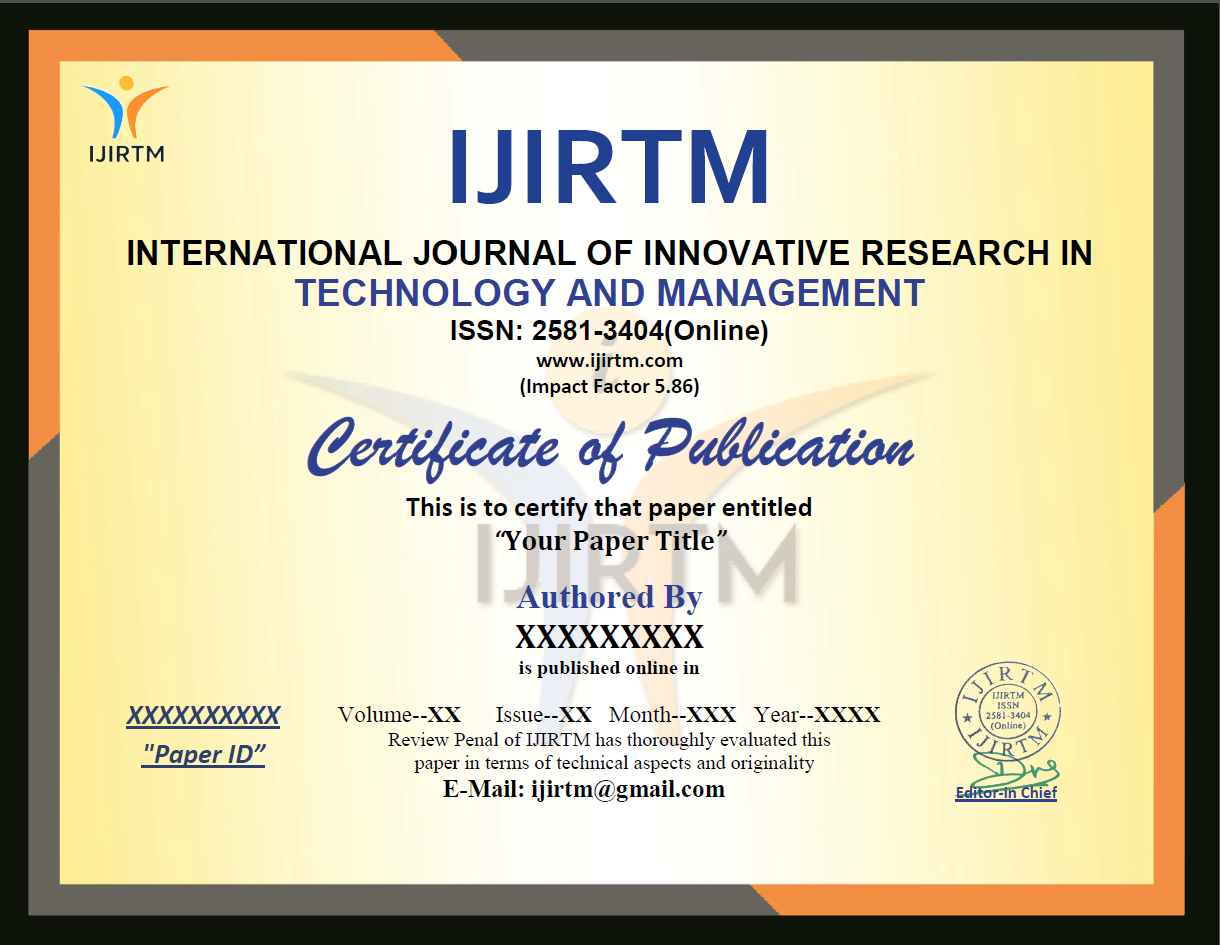Toggle the Impact Factor 5.86 label
Screen dimensions: 1220x945
pyautogui.click(x=608, y=386)
